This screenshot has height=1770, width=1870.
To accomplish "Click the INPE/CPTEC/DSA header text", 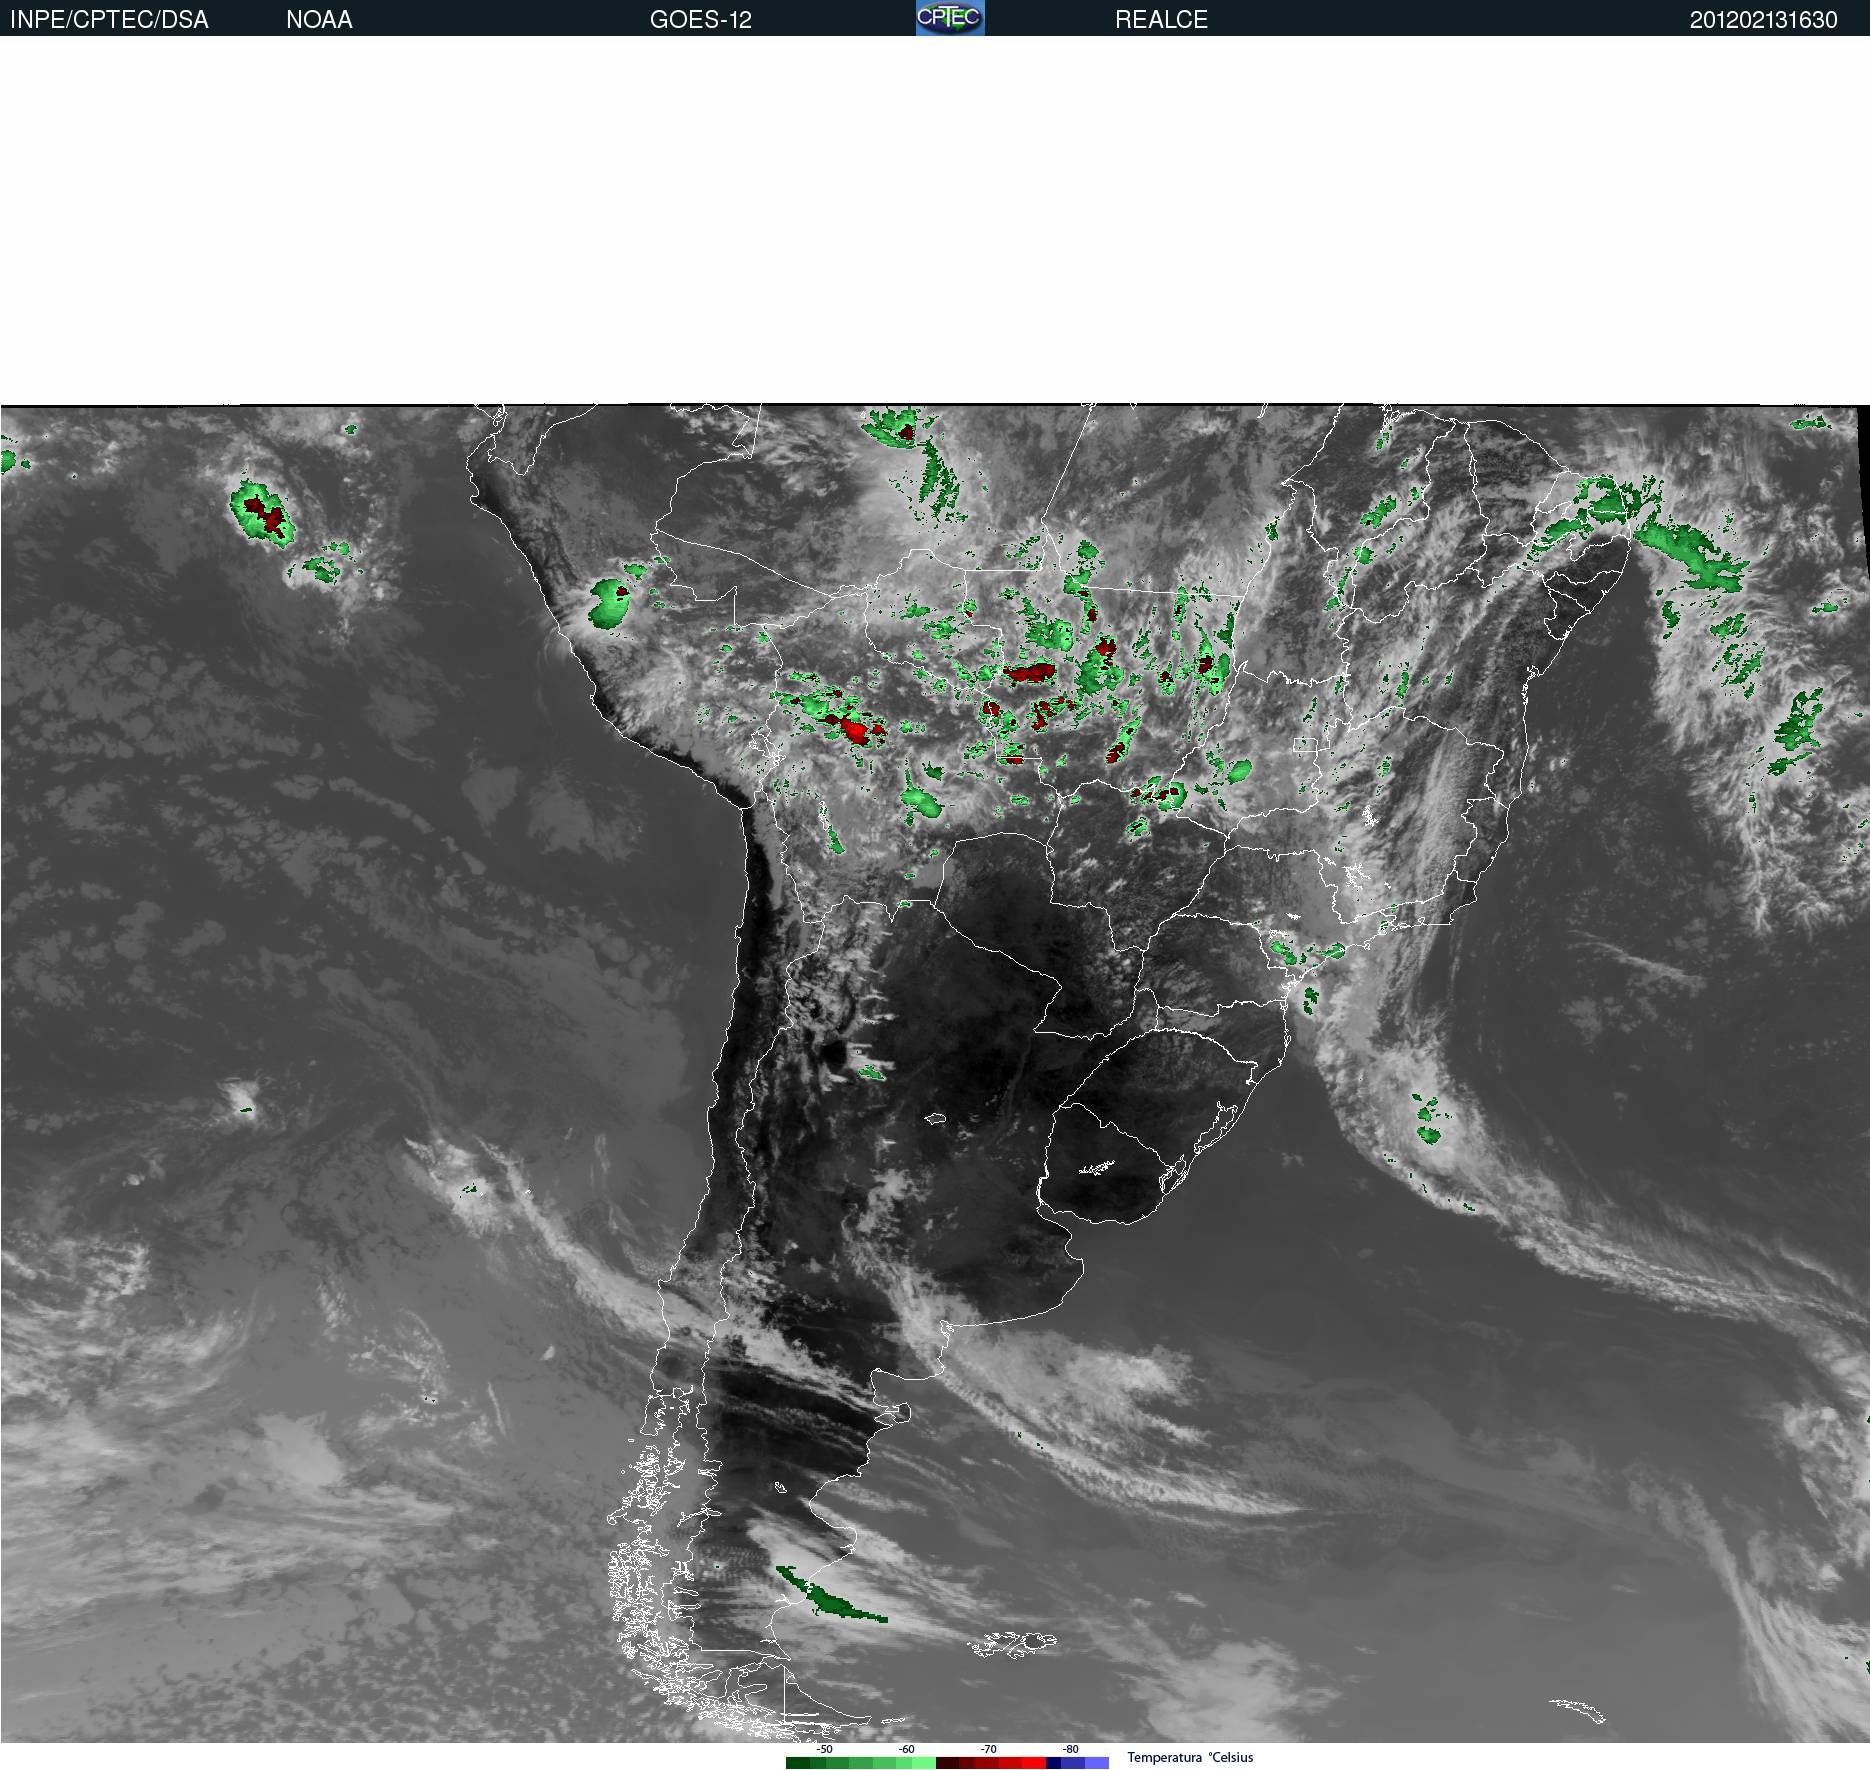I will (109, 20).
